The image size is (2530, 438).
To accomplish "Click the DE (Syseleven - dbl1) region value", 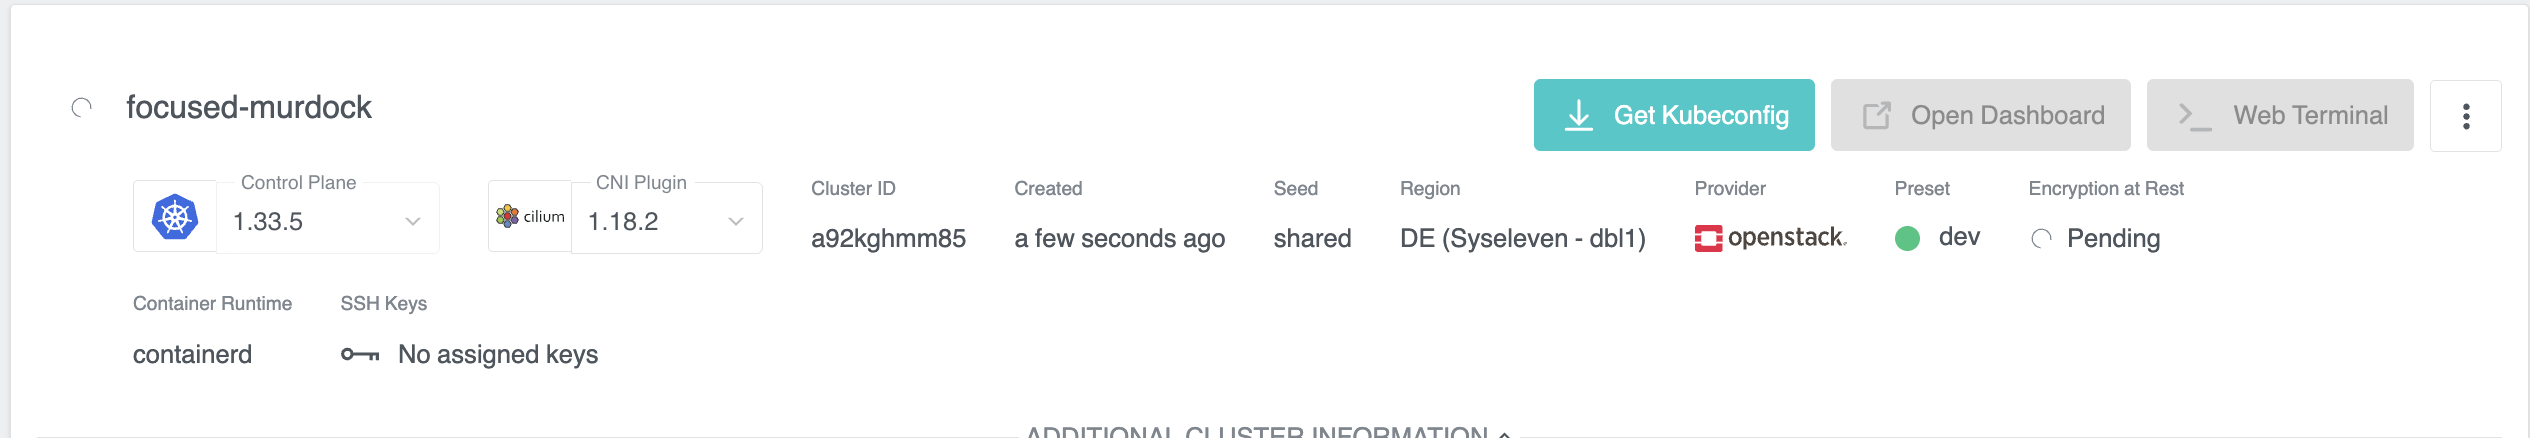I will click(x=1522, y=238).
